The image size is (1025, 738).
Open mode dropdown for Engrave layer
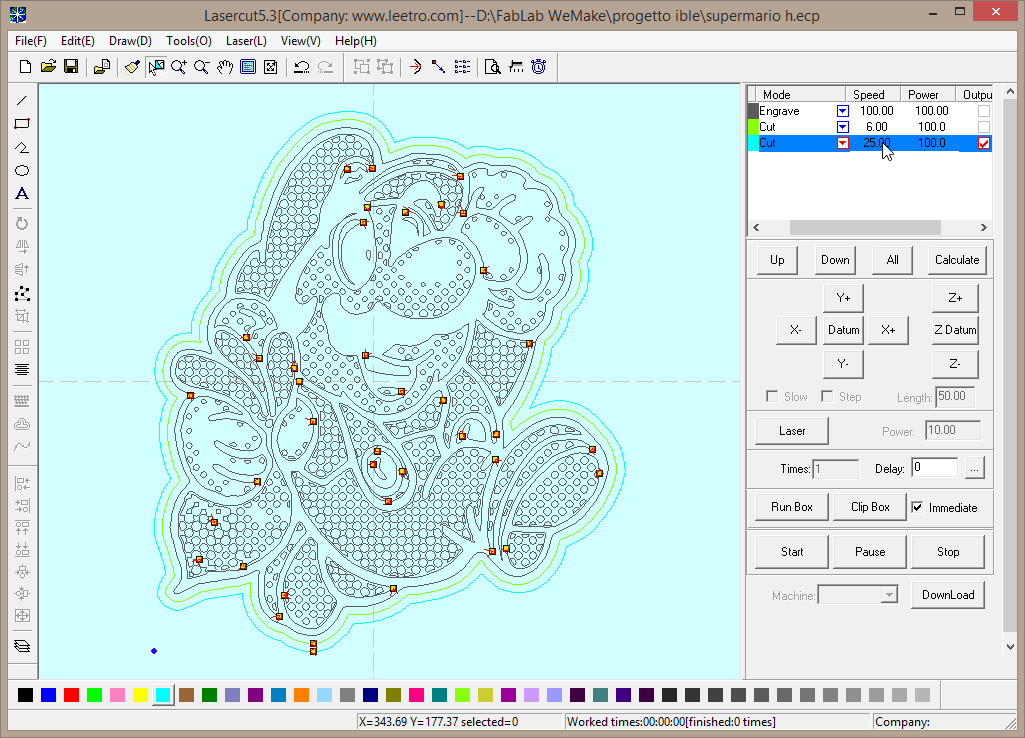[x=843, y=111]
